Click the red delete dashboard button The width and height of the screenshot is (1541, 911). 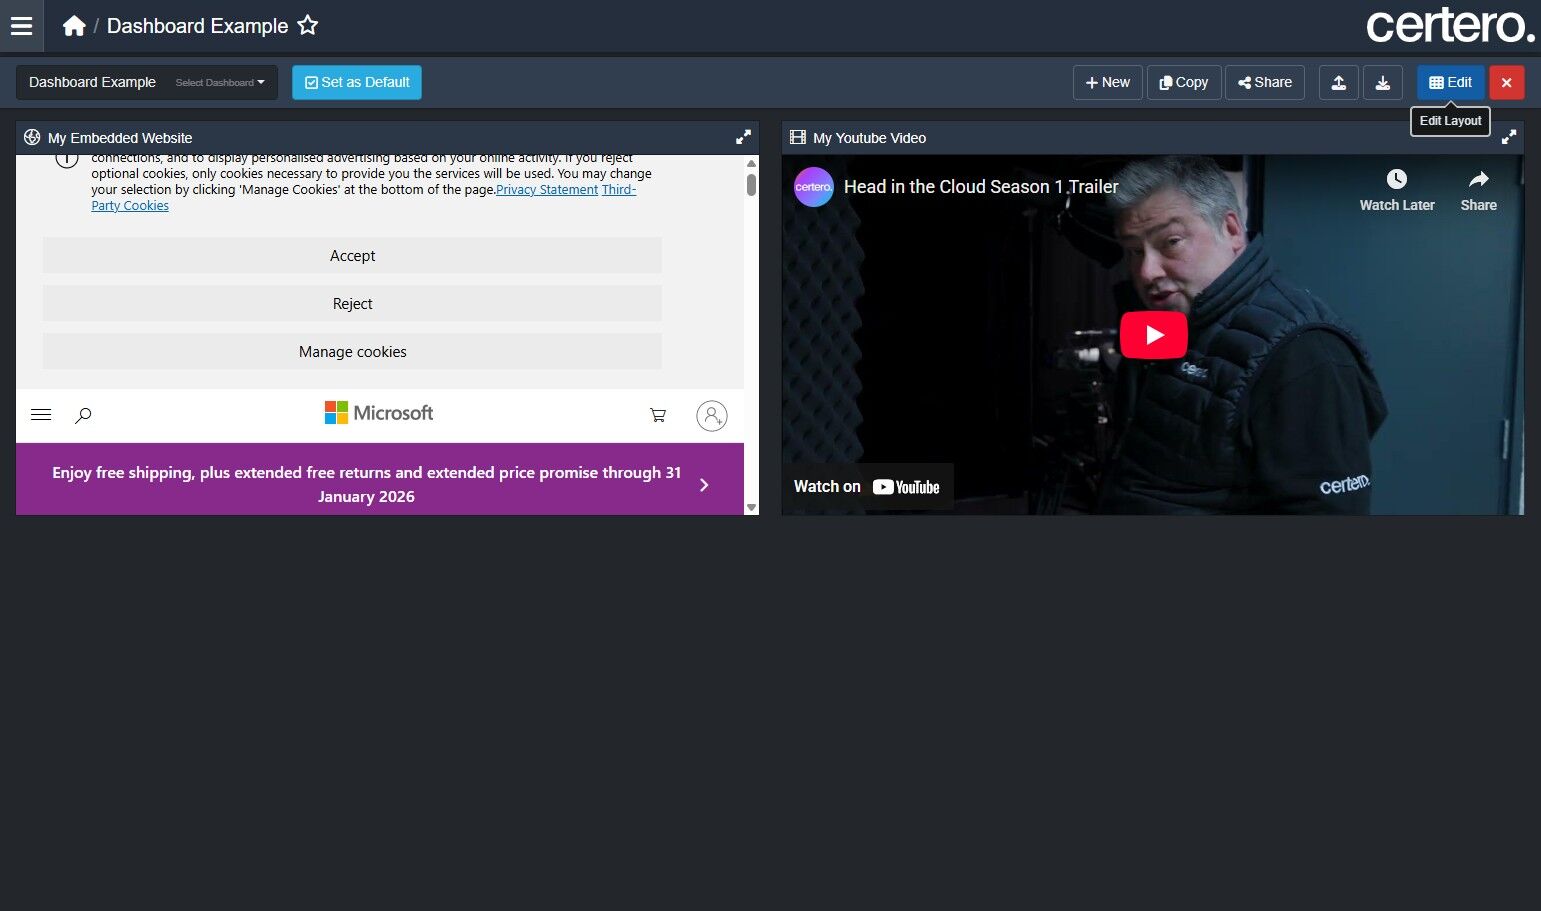click(1507, 83)
